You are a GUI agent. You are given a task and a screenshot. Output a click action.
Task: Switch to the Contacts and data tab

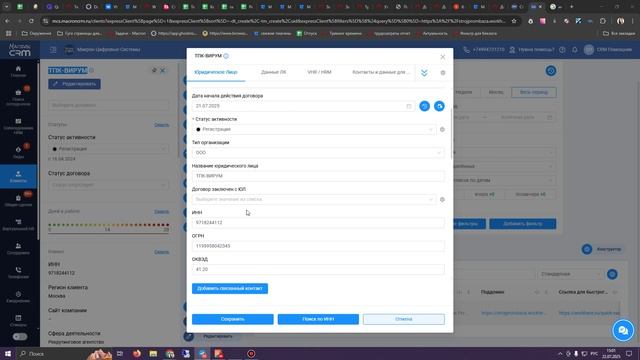381,72
